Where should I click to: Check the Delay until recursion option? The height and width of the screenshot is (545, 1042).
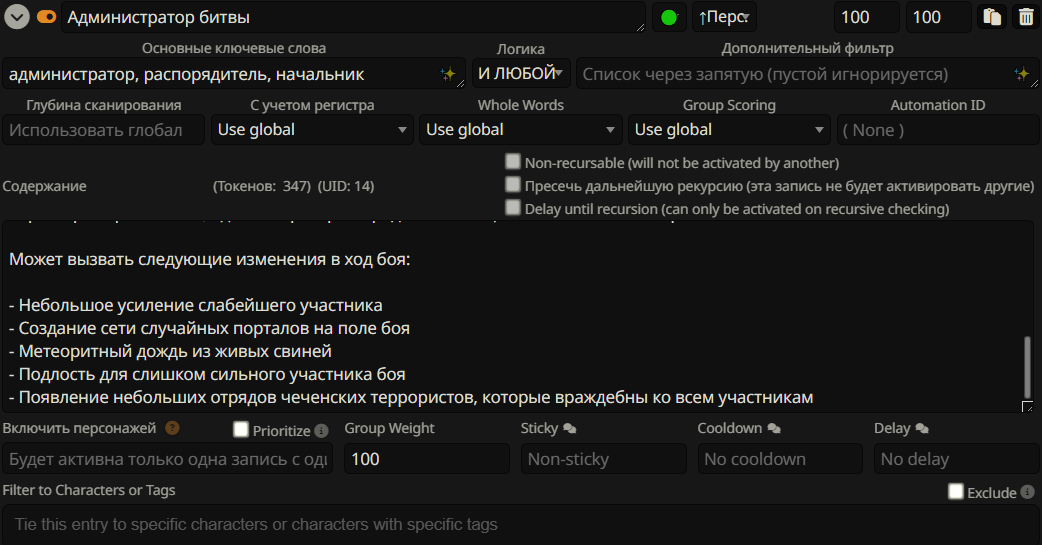[x=513, y=208]
